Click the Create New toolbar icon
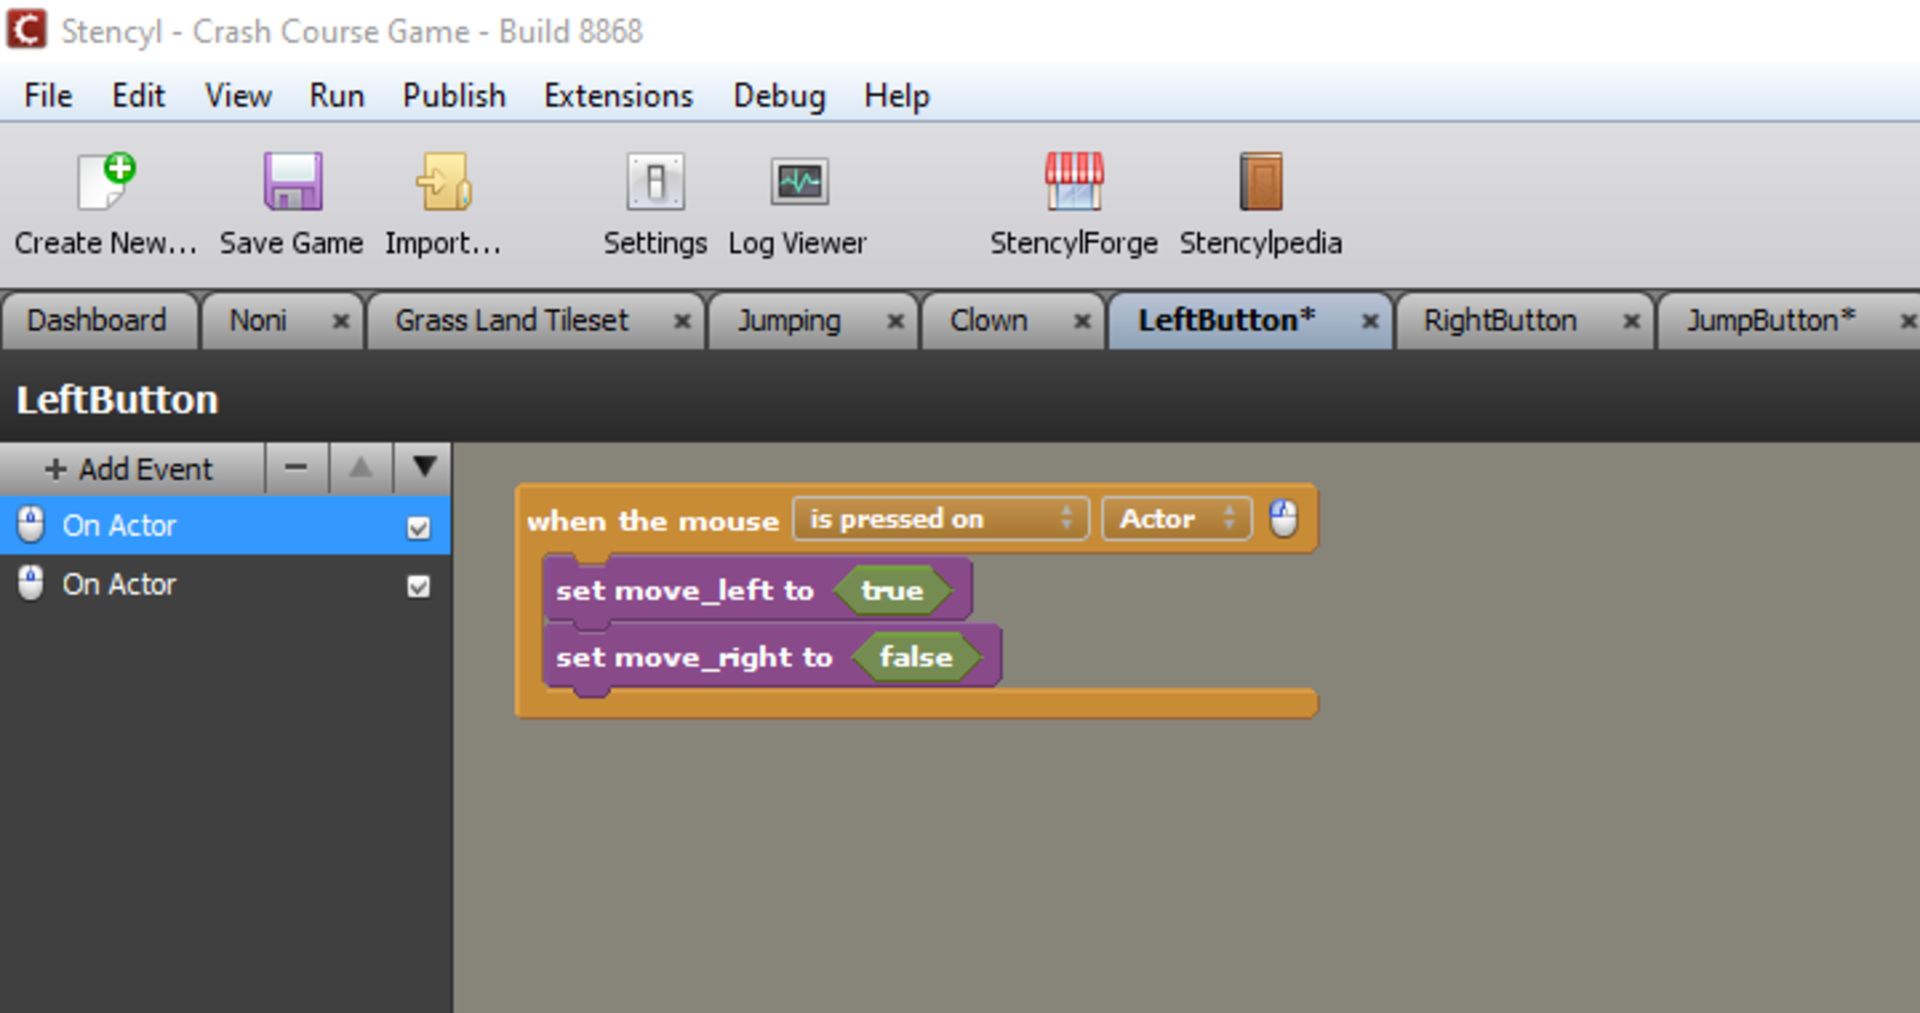 pos(106,183)
